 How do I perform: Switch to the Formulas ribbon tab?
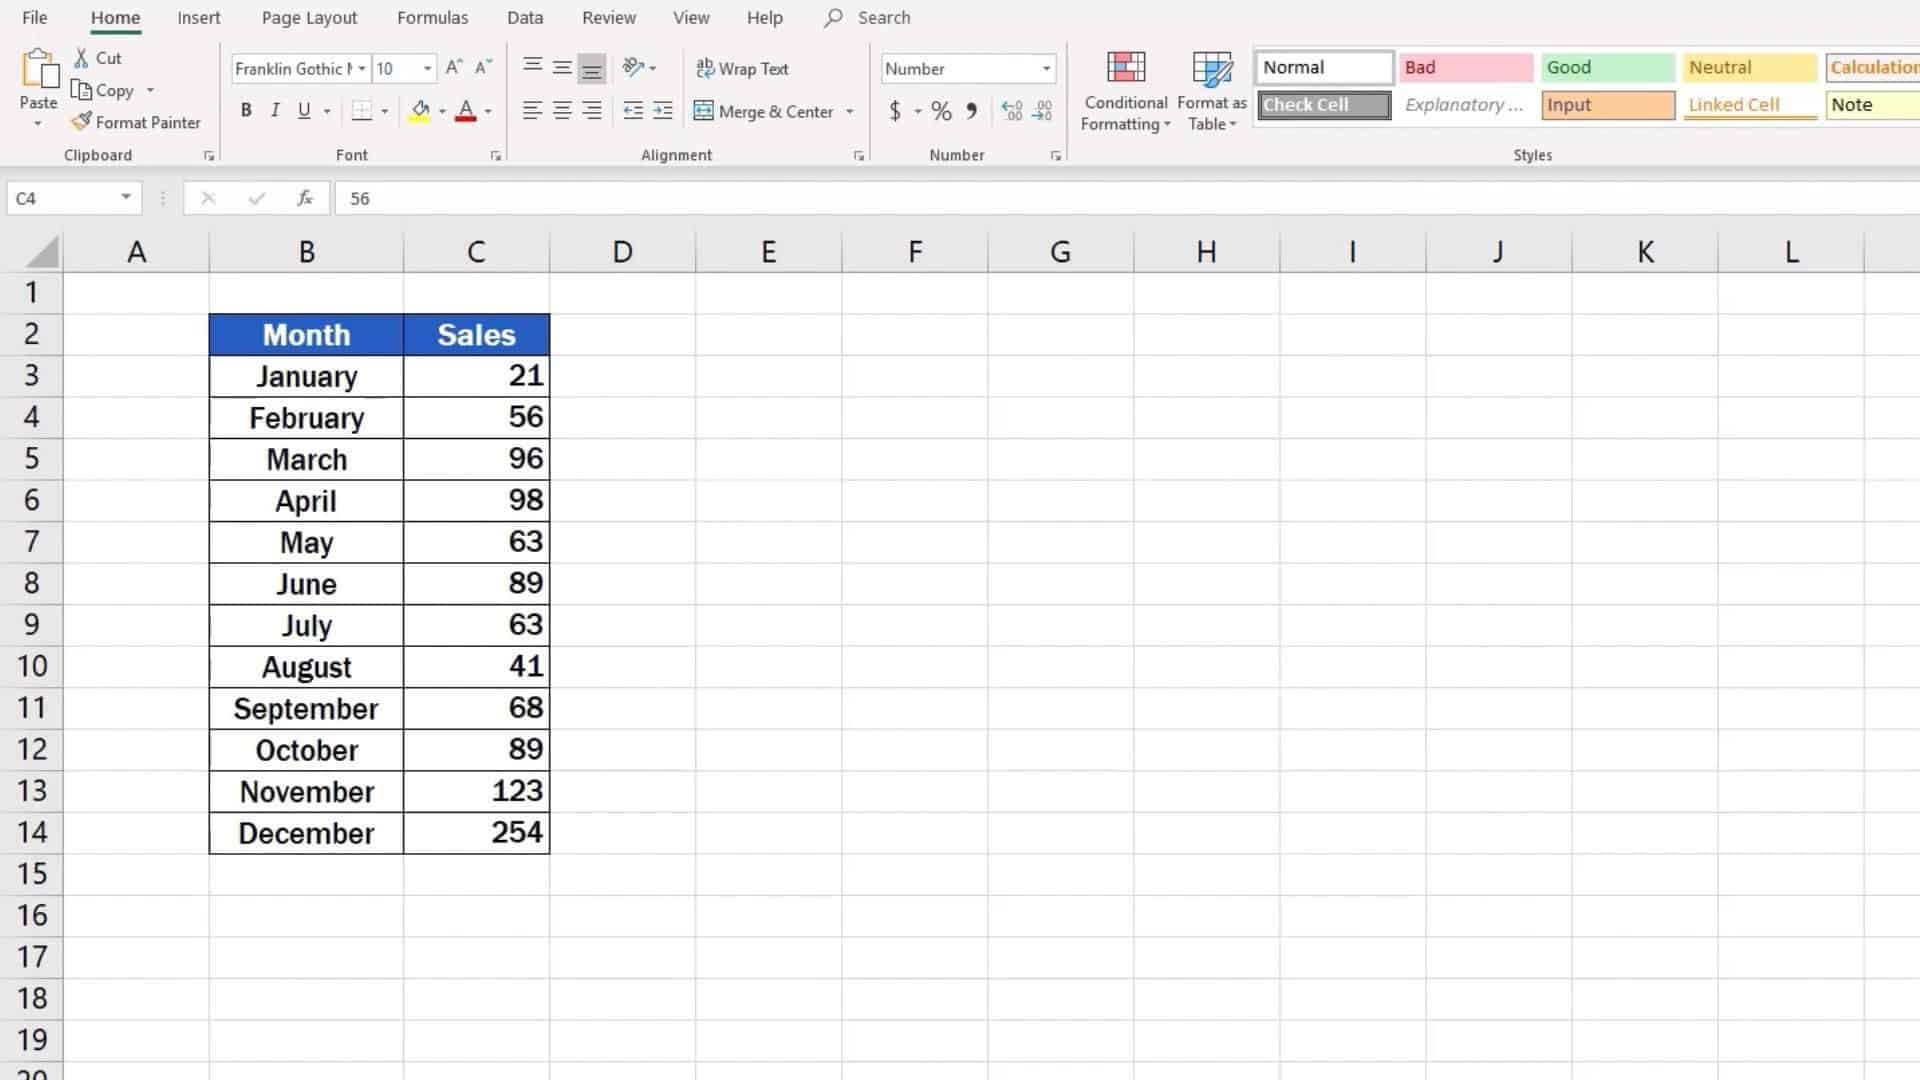coord(432,17)
